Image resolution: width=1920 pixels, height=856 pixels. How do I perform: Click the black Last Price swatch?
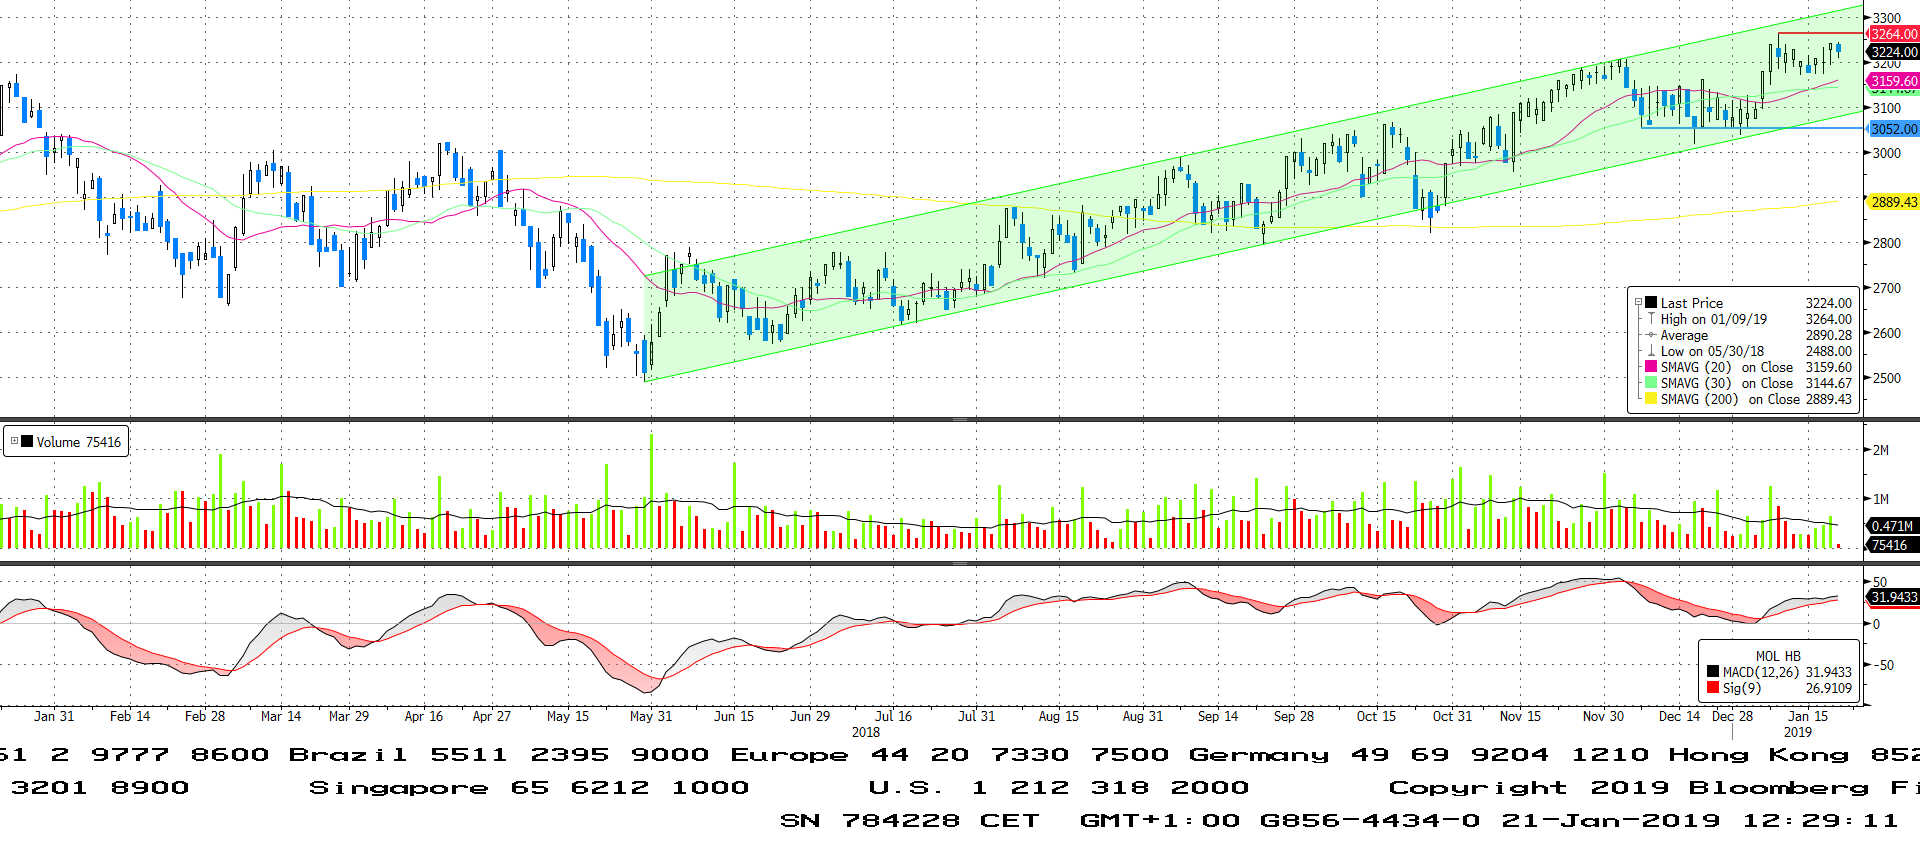click(x=1651, y=302)
